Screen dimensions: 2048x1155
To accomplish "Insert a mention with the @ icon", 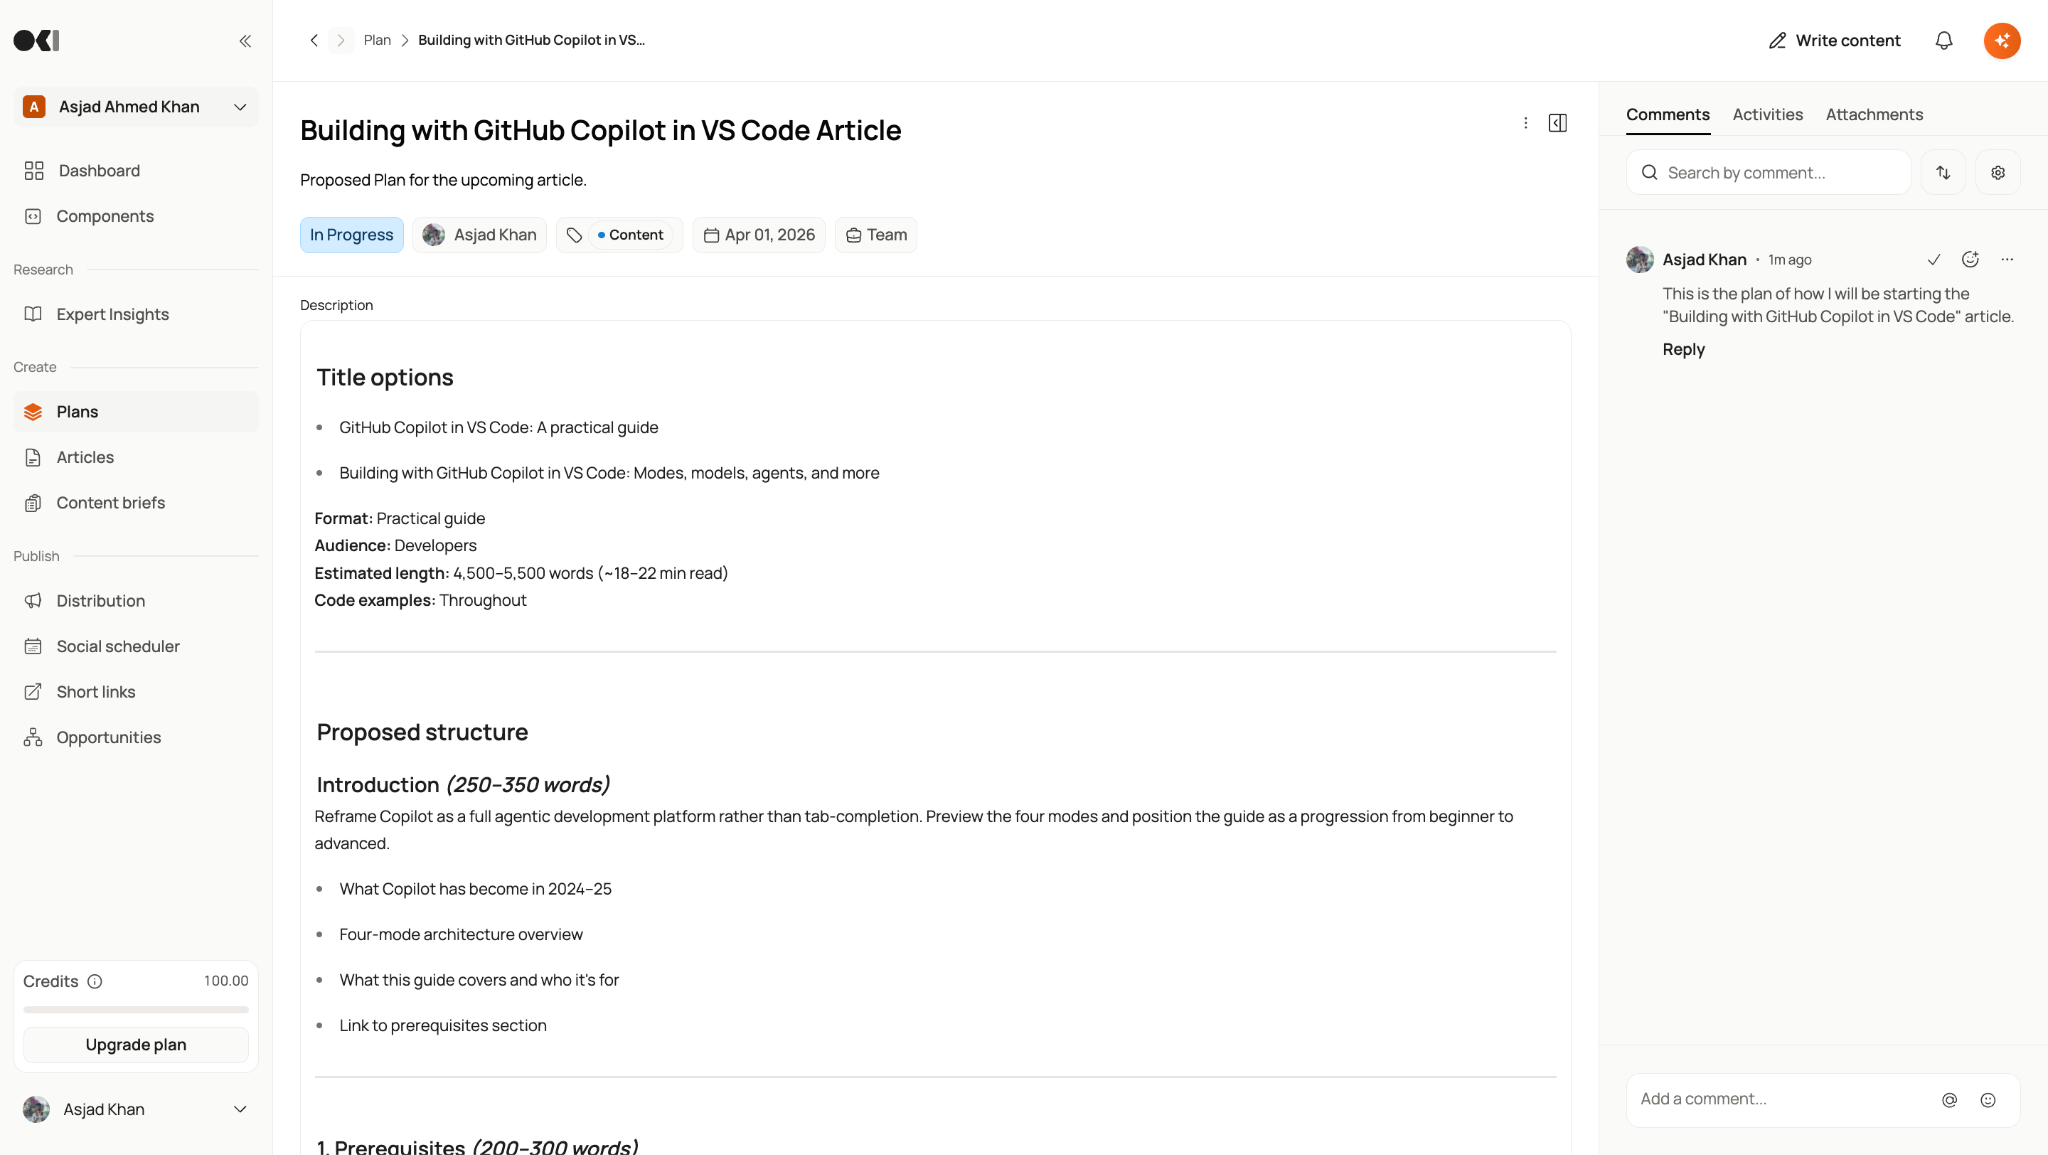I will pyautogui.click(x=1949, y=1100).
